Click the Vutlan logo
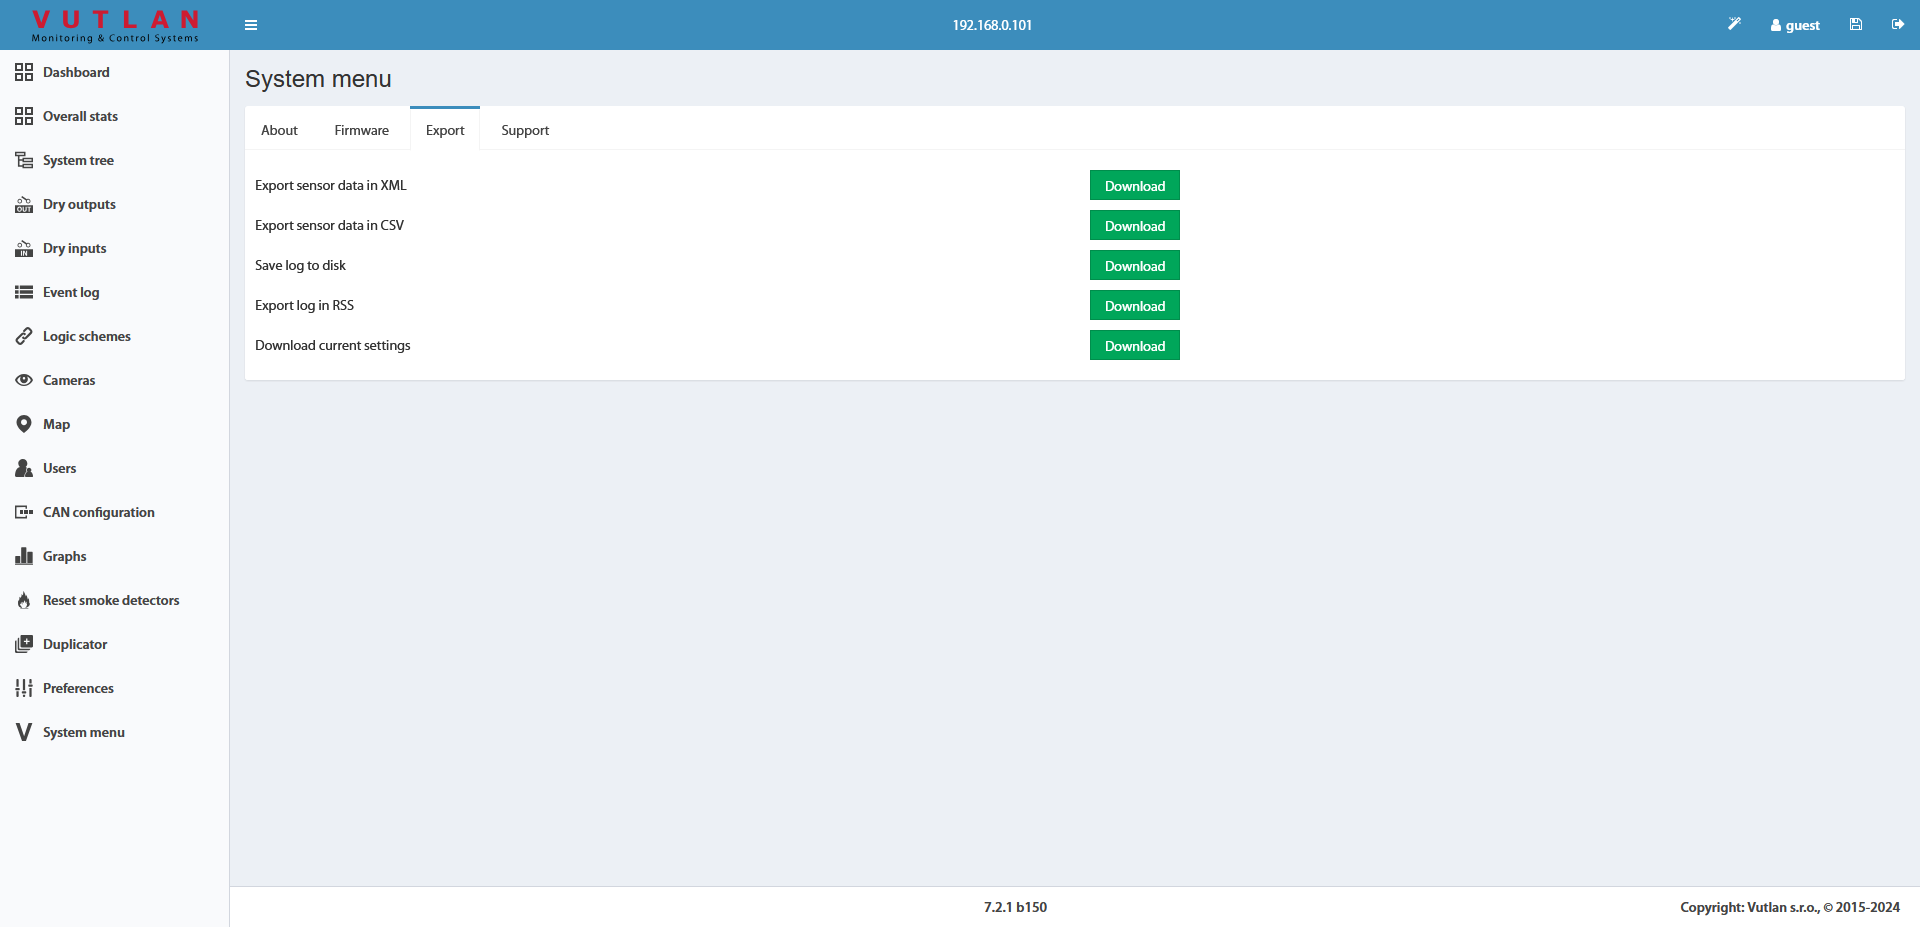This screenshot has width=1920, height=927. (113, 24)
